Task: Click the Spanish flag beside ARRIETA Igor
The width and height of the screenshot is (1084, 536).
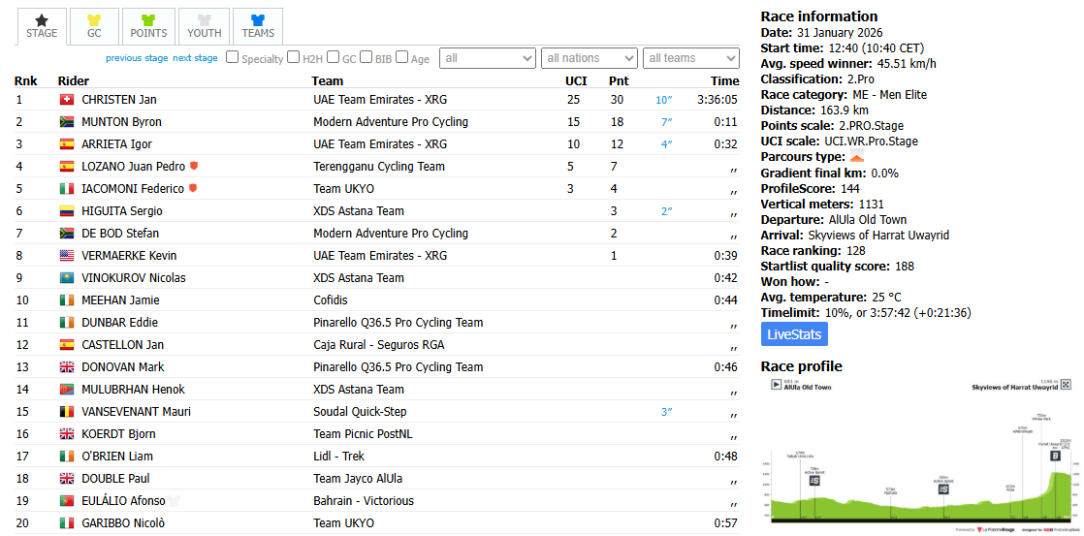Action: point(67,145)
